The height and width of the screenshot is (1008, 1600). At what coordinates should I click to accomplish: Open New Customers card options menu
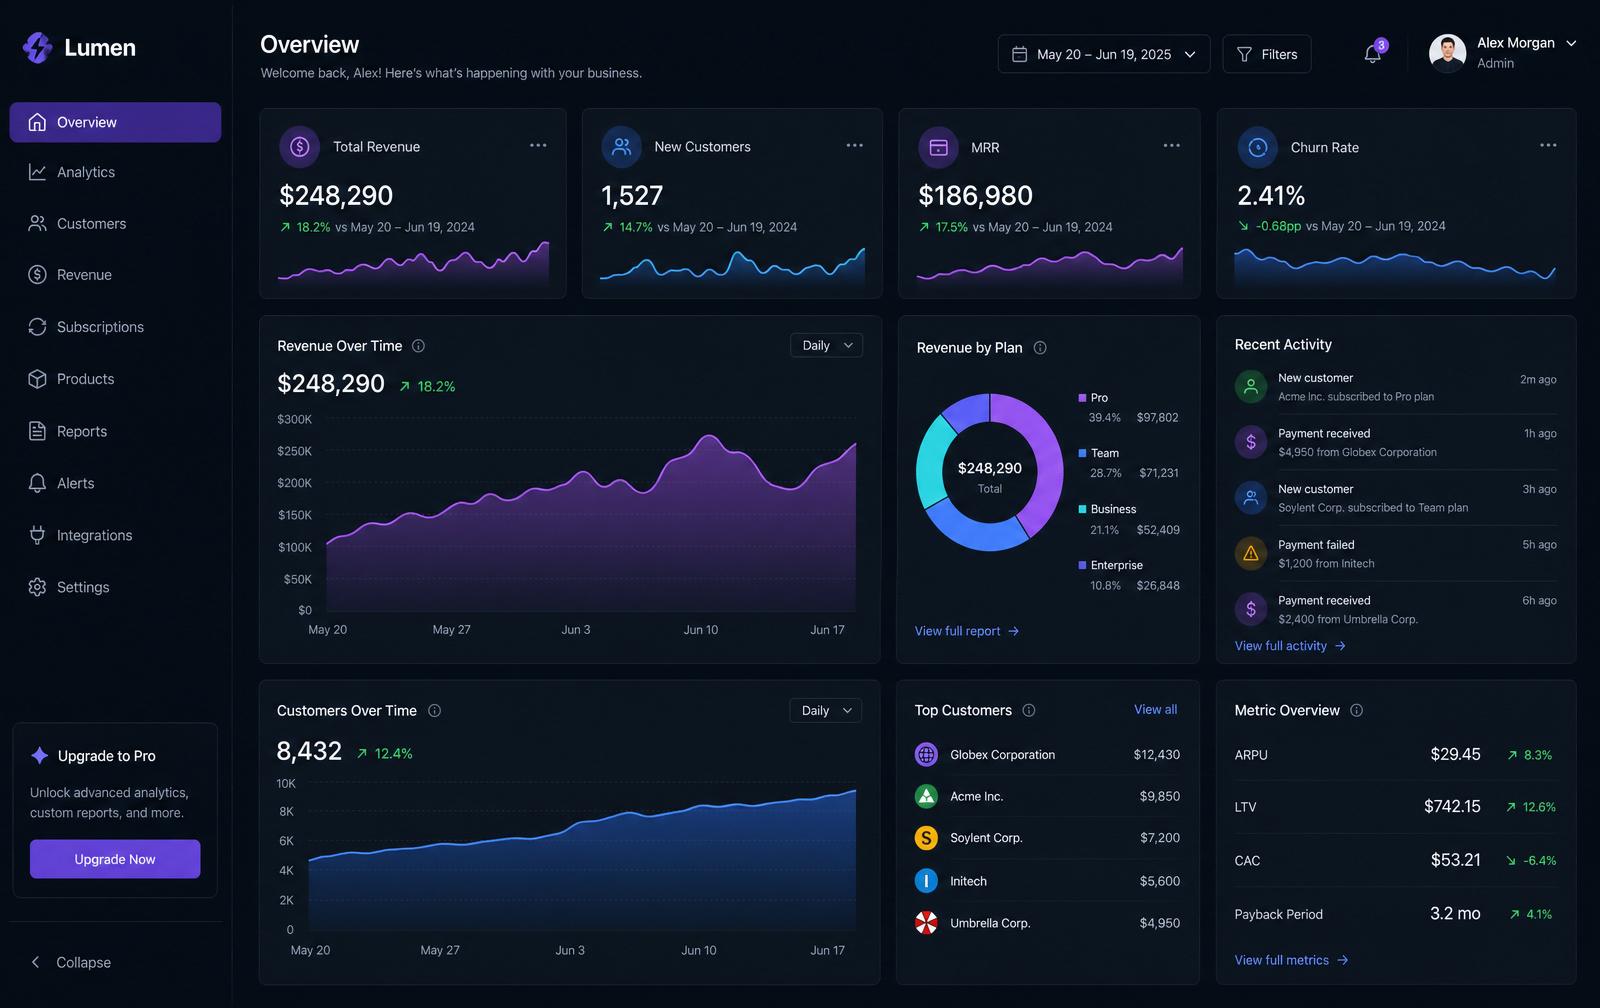pyautogui.click(x=855, y=146)
